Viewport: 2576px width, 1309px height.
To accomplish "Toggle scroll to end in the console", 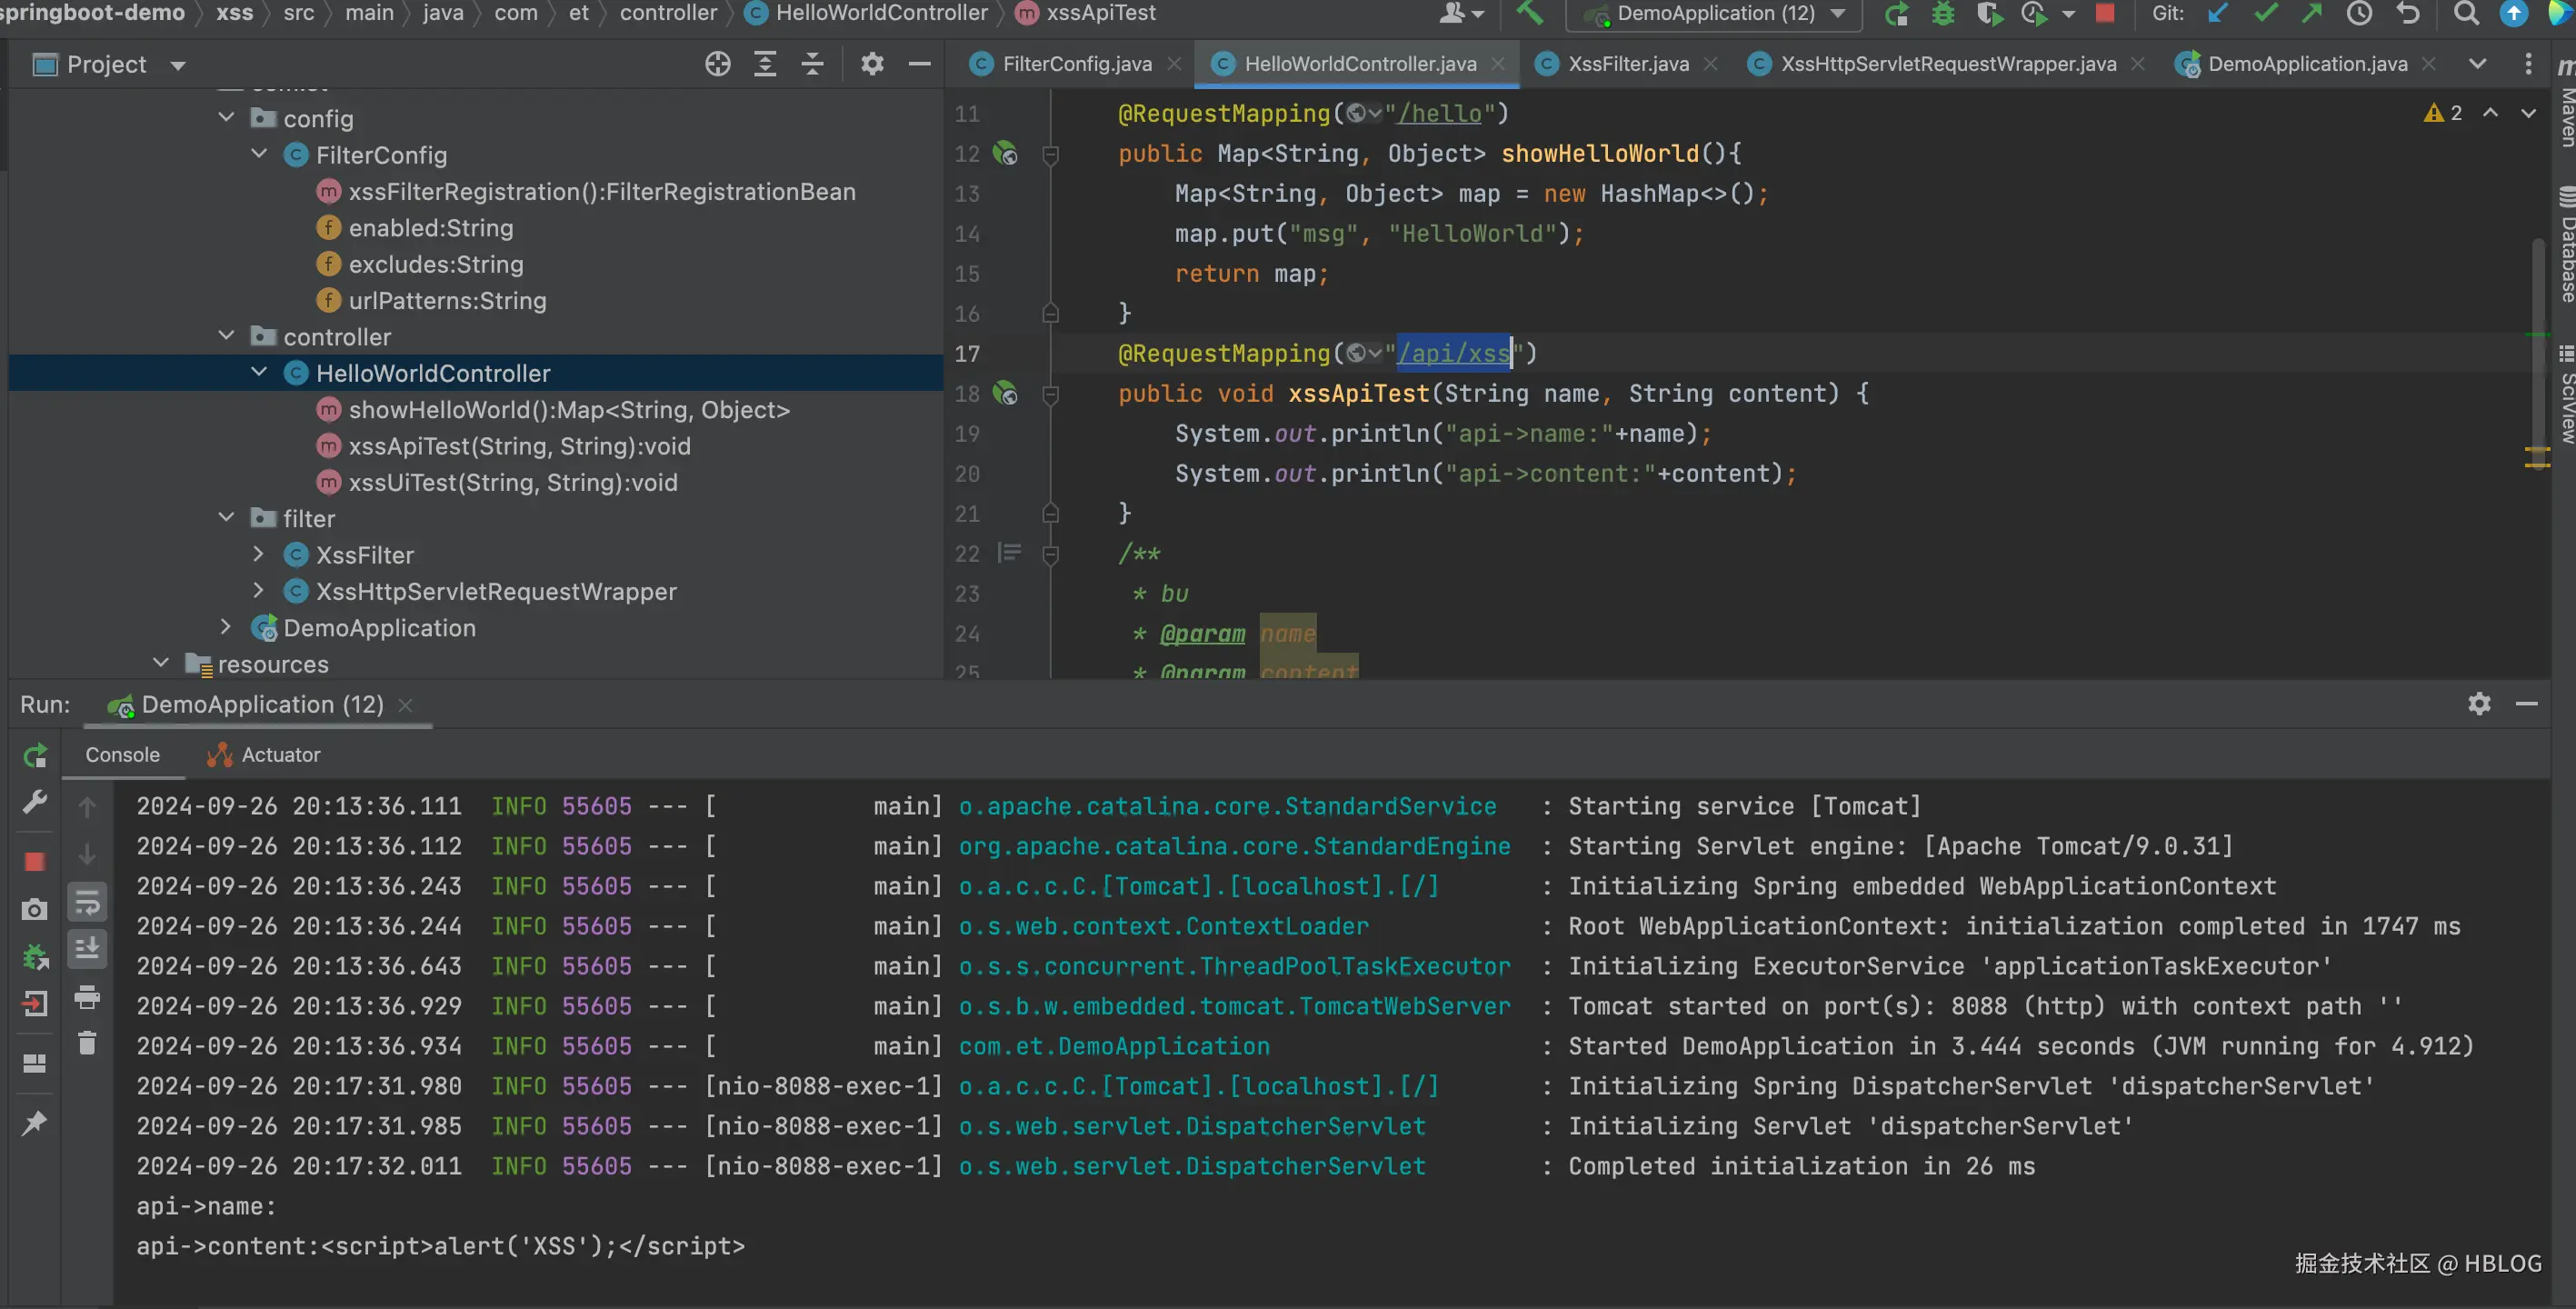I will click(x=87, y=948).
